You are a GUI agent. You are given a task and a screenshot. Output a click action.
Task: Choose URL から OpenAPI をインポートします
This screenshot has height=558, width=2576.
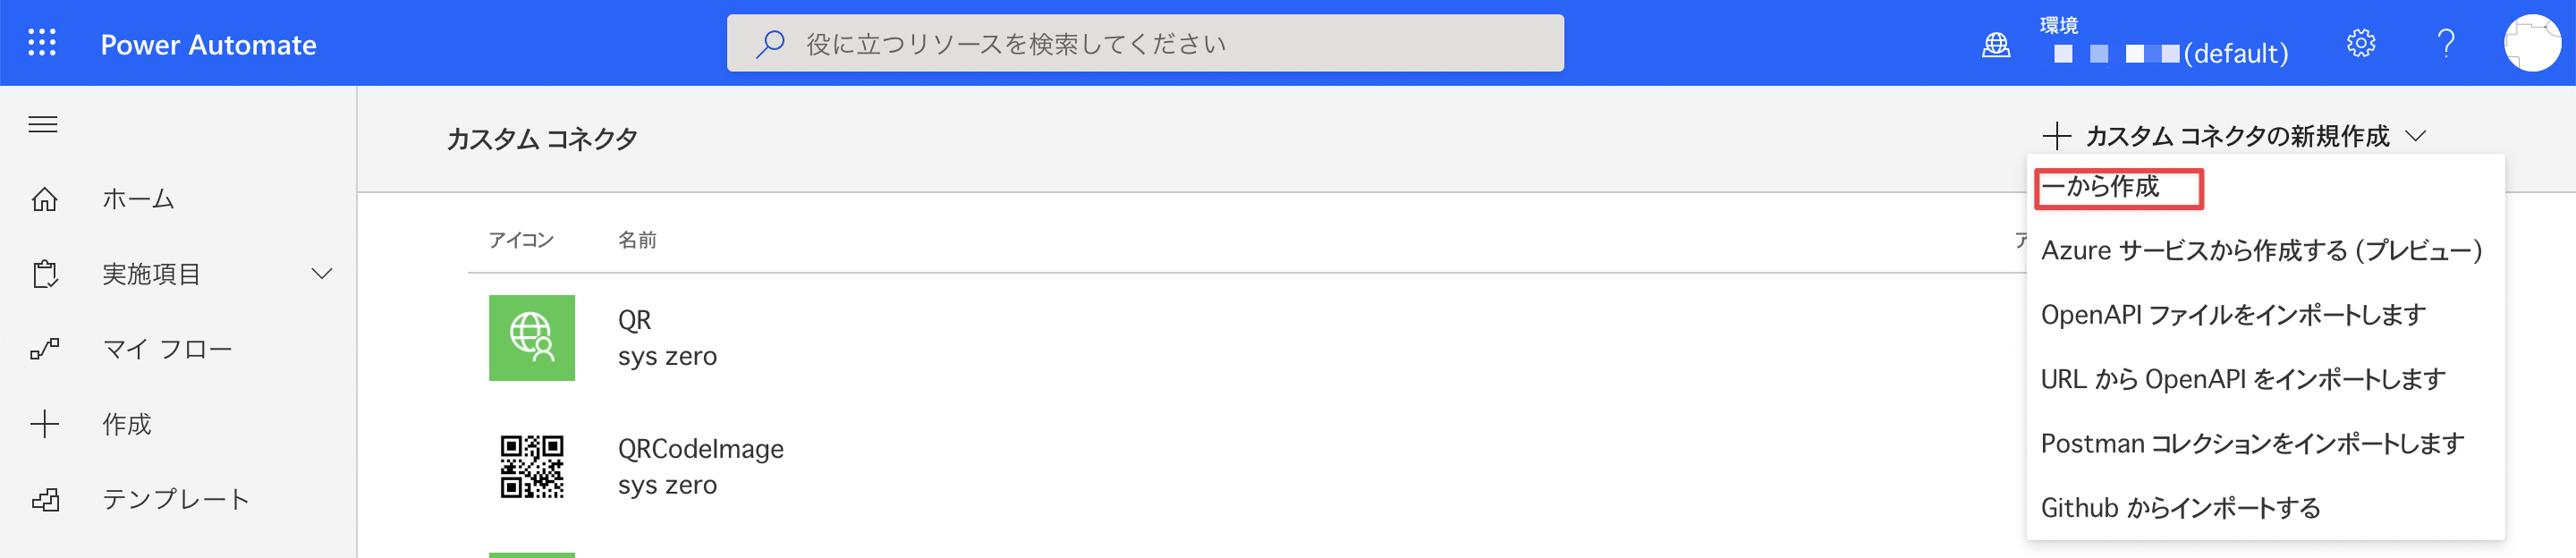2243,379
